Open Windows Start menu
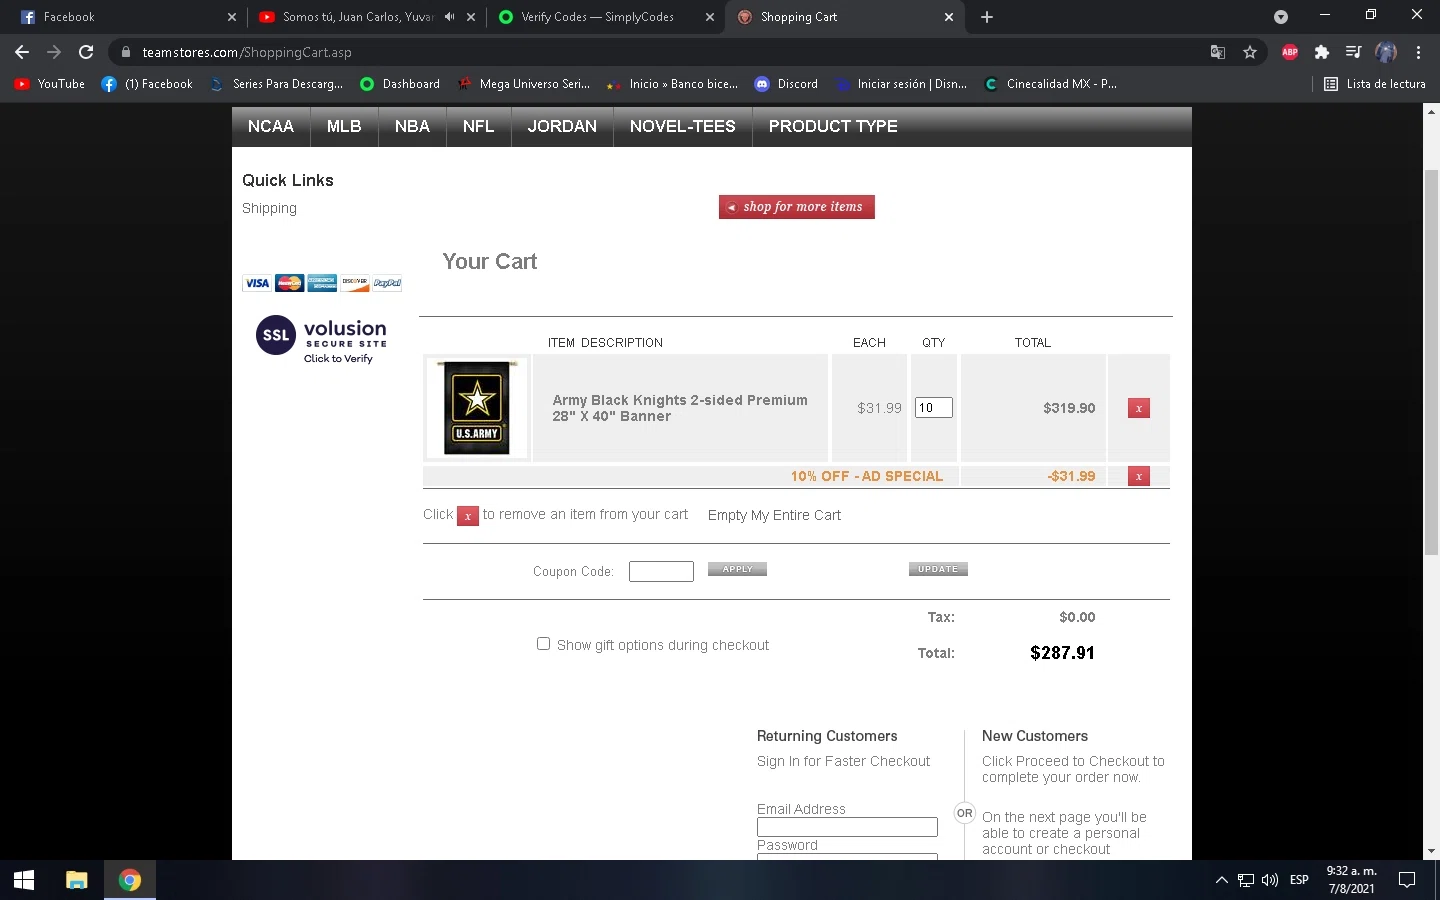This screenshot has width=1440, height=900. tap(24, 880)
